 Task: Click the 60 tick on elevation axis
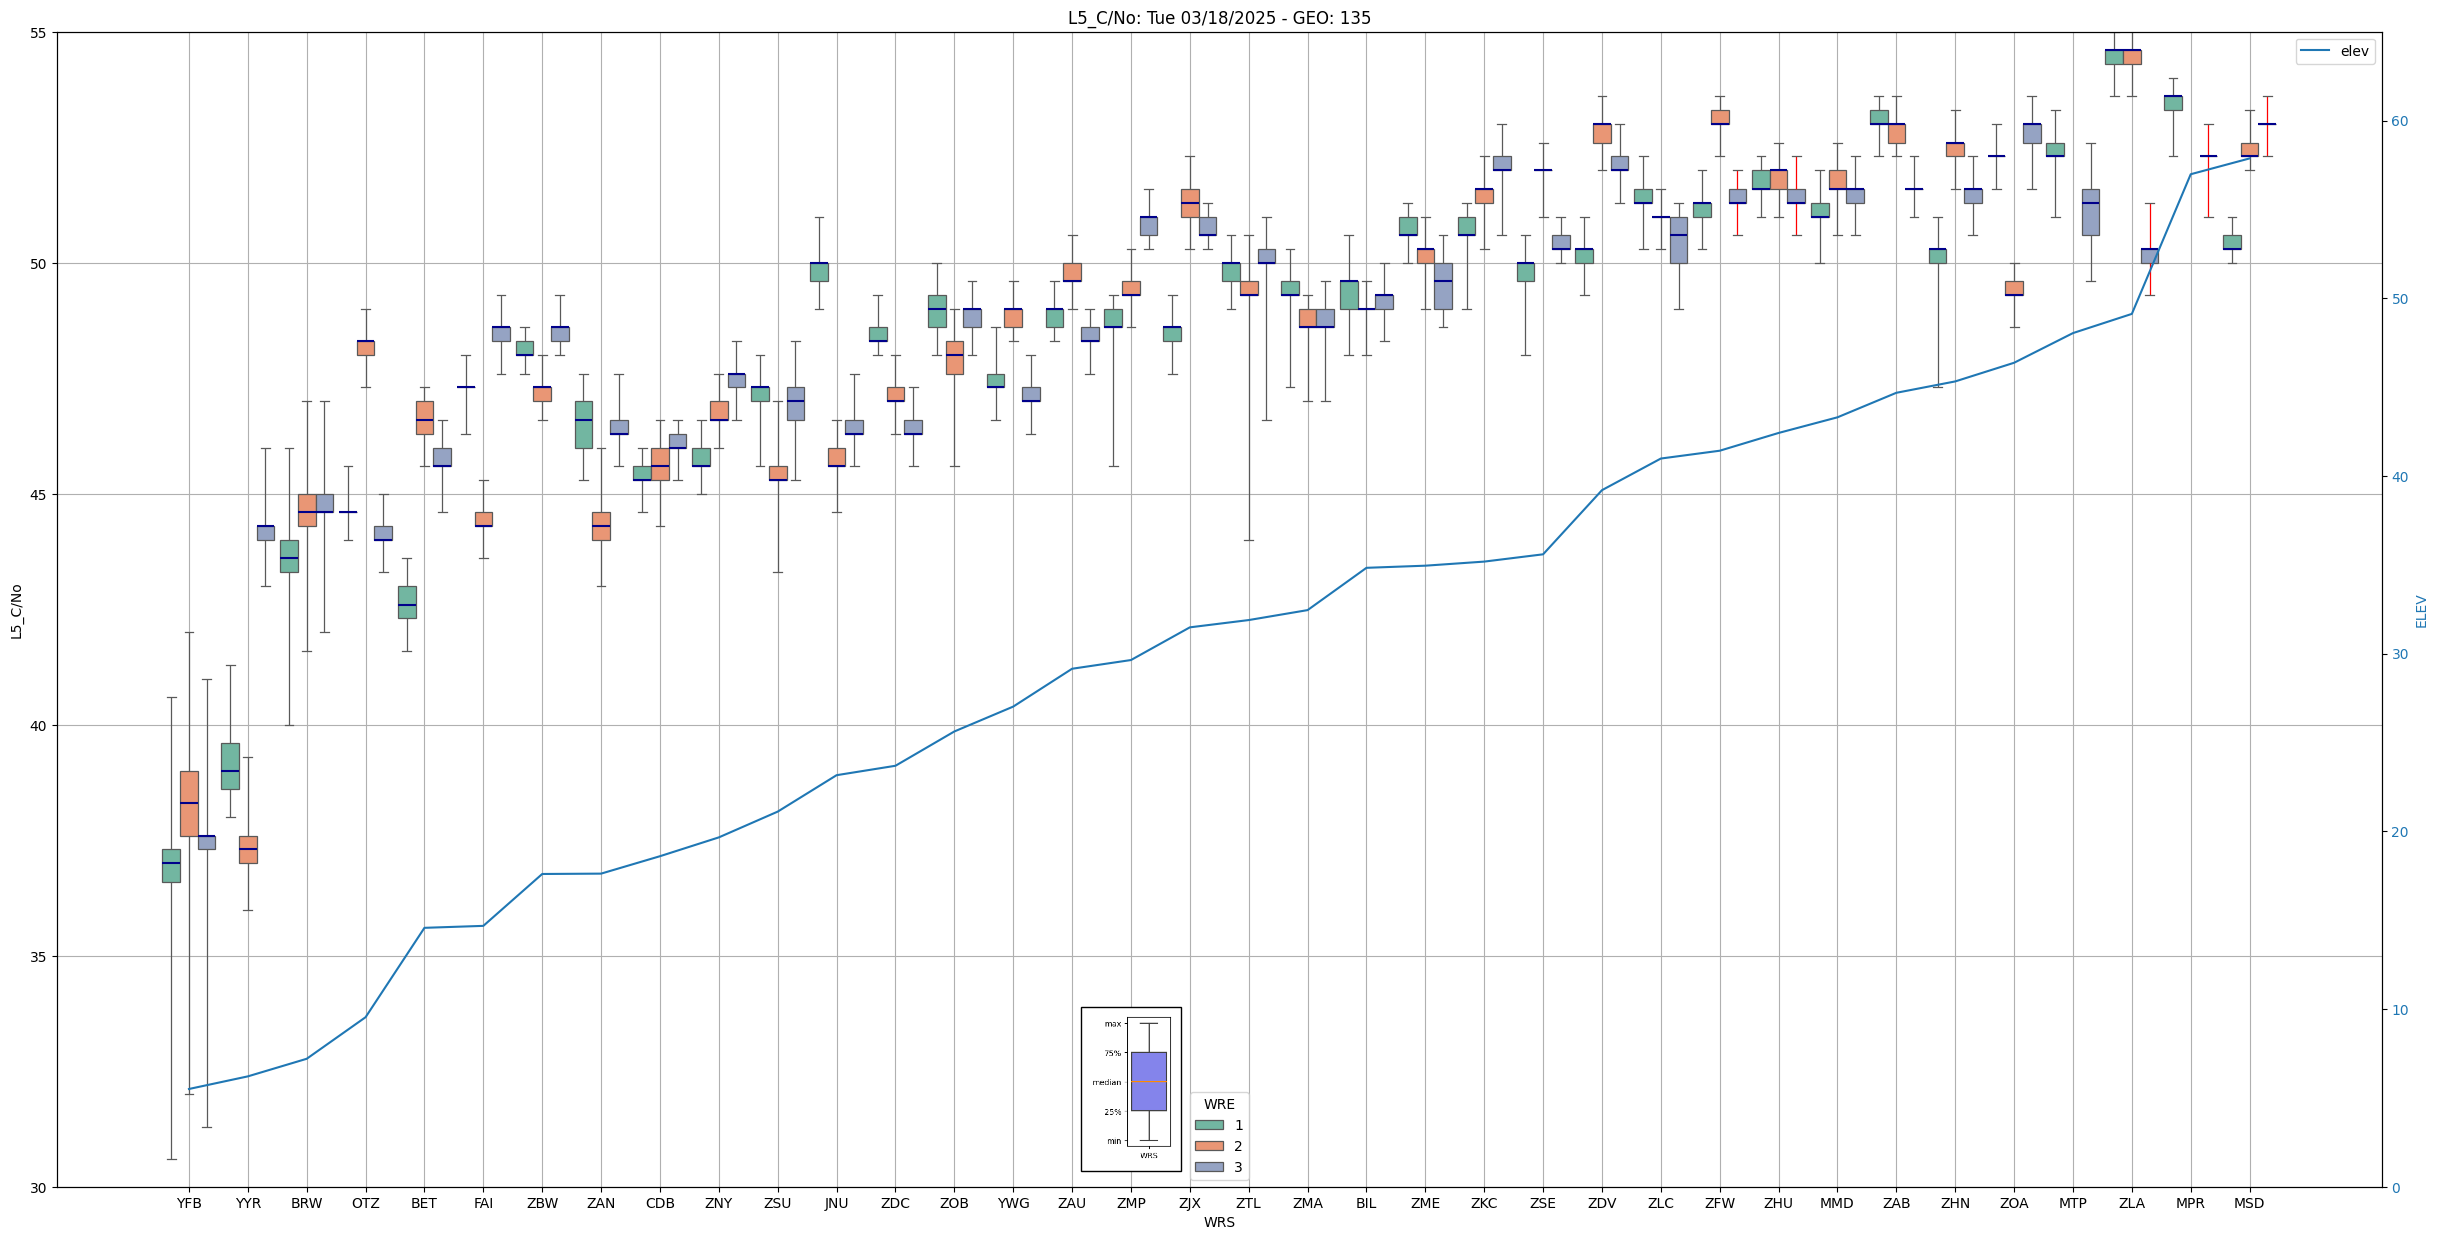(x=2398, y=122)
